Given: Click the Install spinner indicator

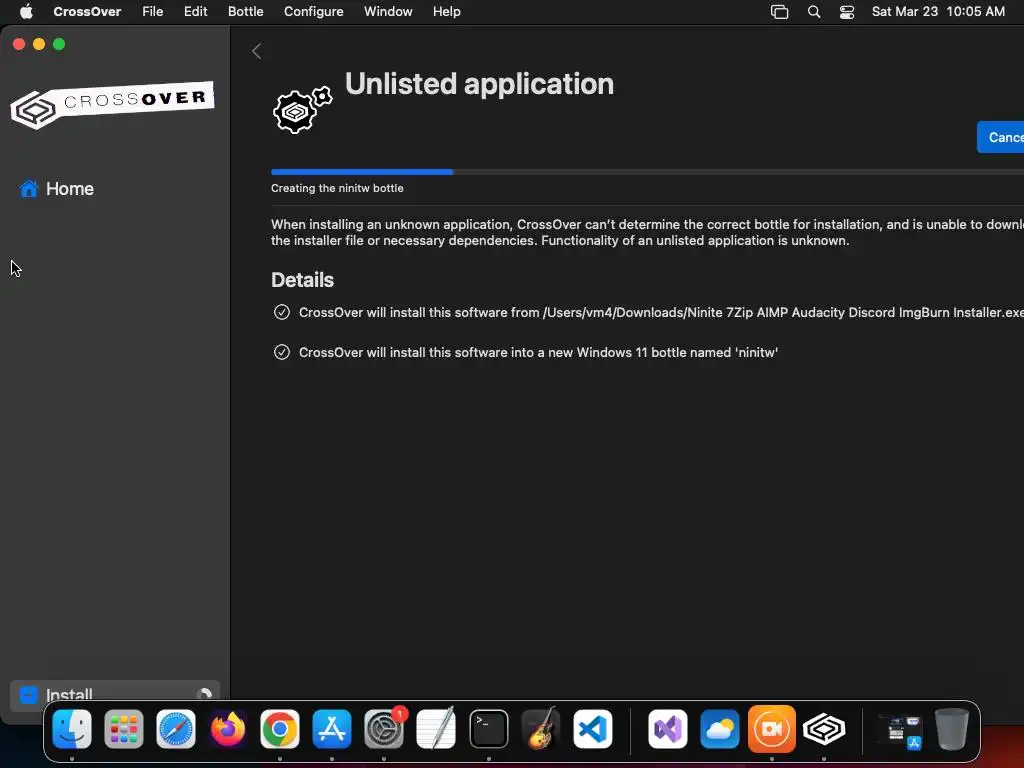Looking at the screenshot, I should click(204, 694).
